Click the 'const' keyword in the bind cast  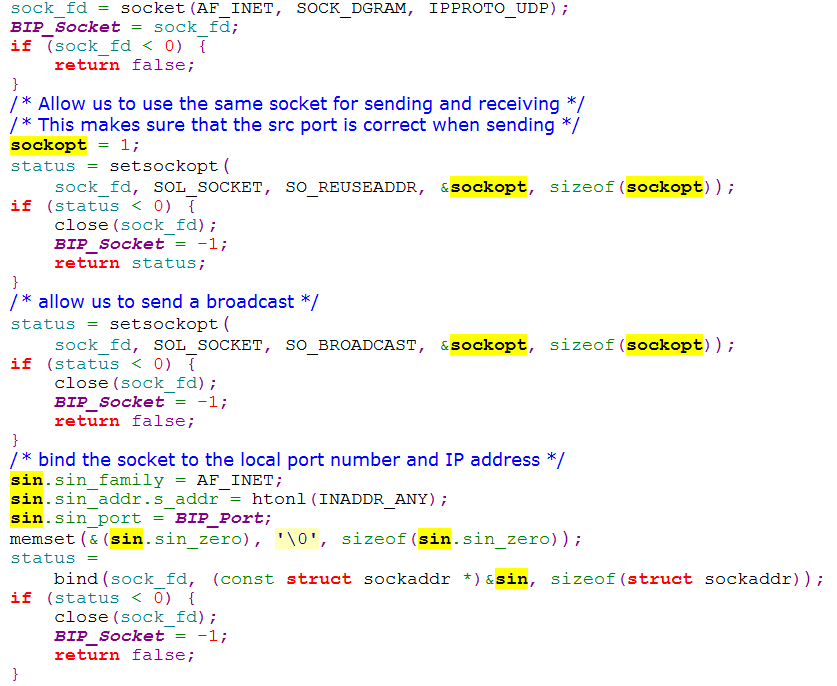click(247, 579)
